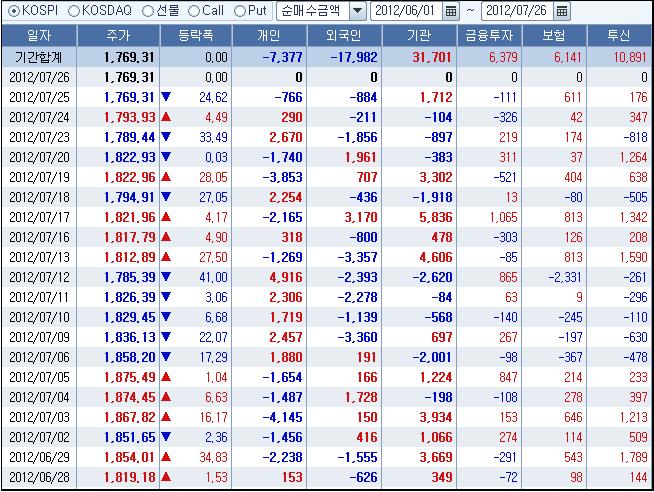
Task: Click the 투신 total 10,891 in 기간합계
Action: [x=630, y=57]
